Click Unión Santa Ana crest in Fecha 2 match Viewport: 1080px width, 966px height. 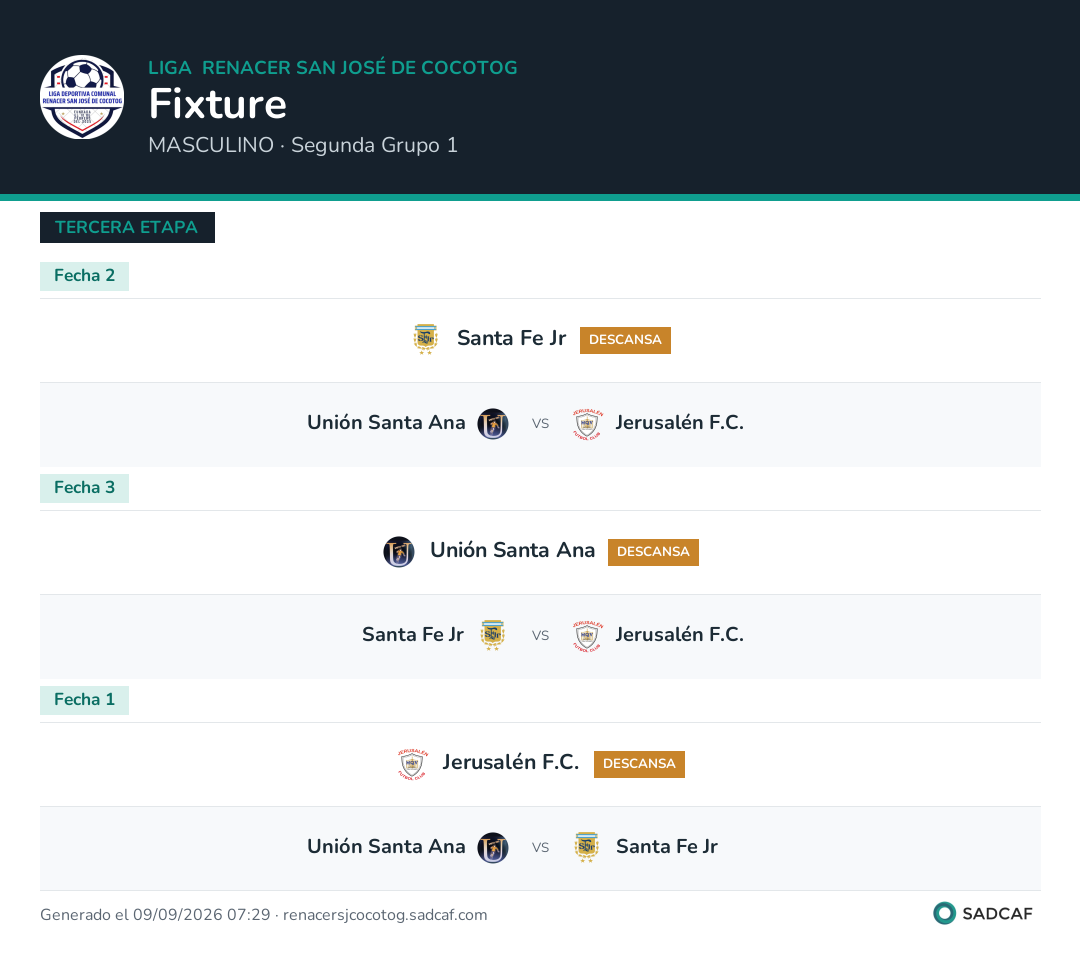pos(493,424)
